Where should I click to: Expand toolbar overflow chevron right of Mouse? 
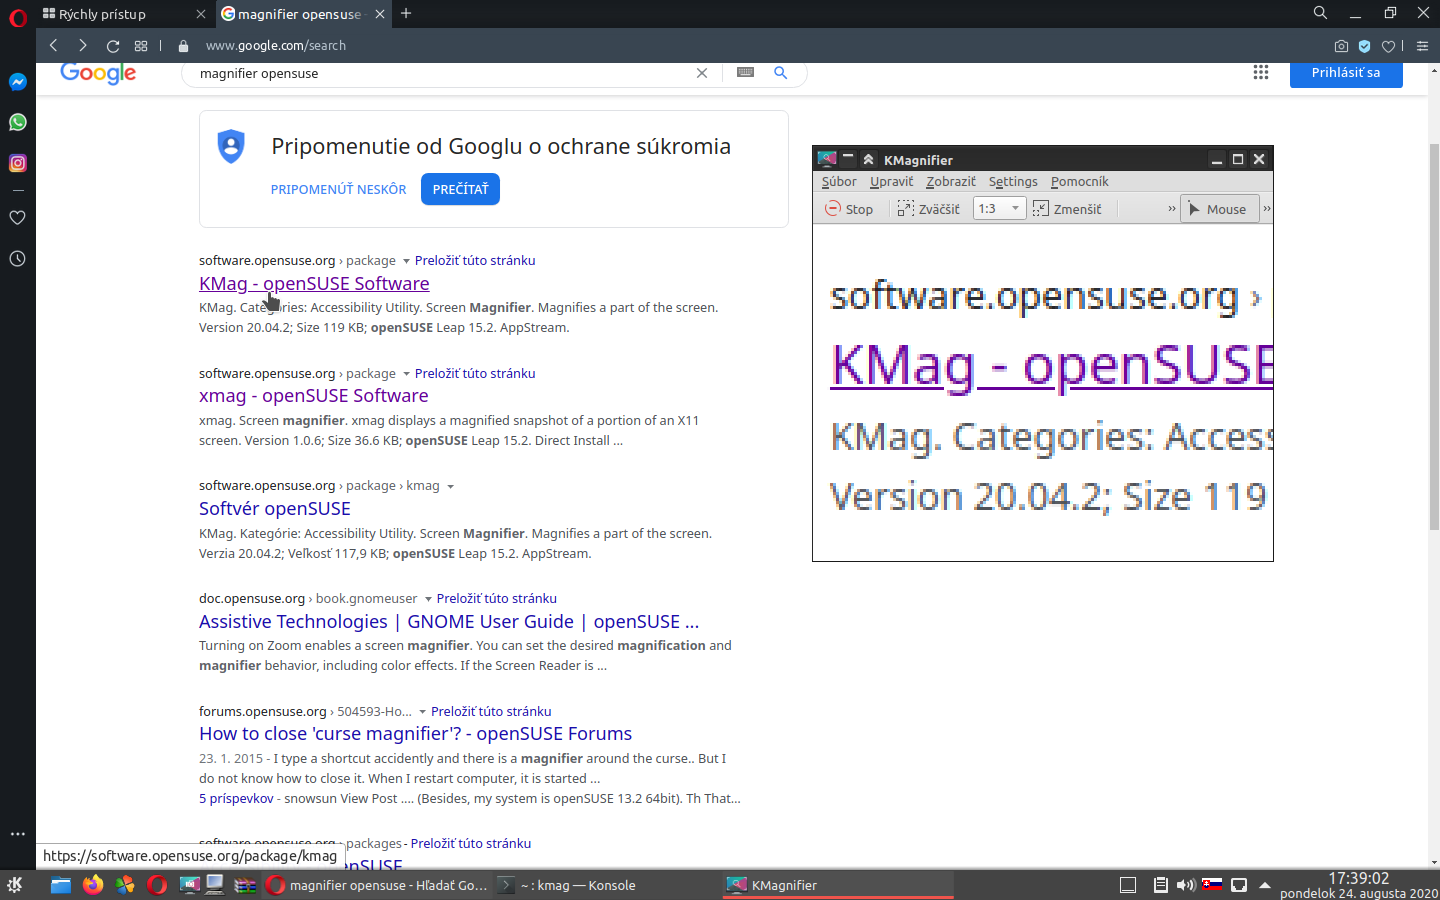coord(1267,209)
